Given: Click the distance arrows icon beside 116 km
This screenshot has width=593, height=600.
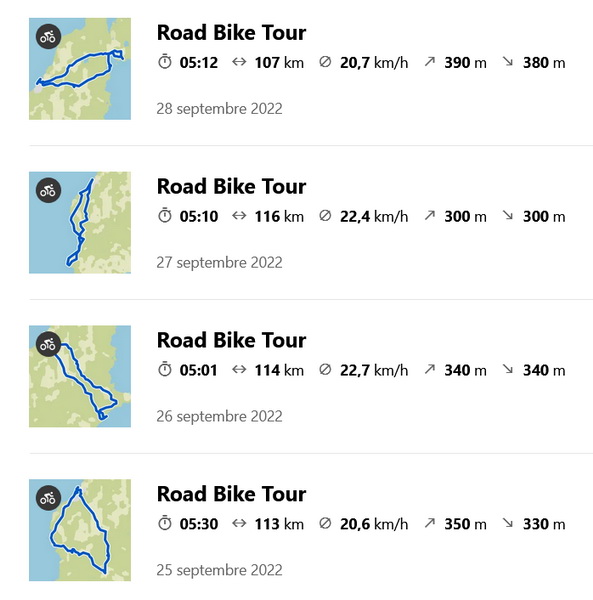Looking at the screenshot, I should [239, 216].
